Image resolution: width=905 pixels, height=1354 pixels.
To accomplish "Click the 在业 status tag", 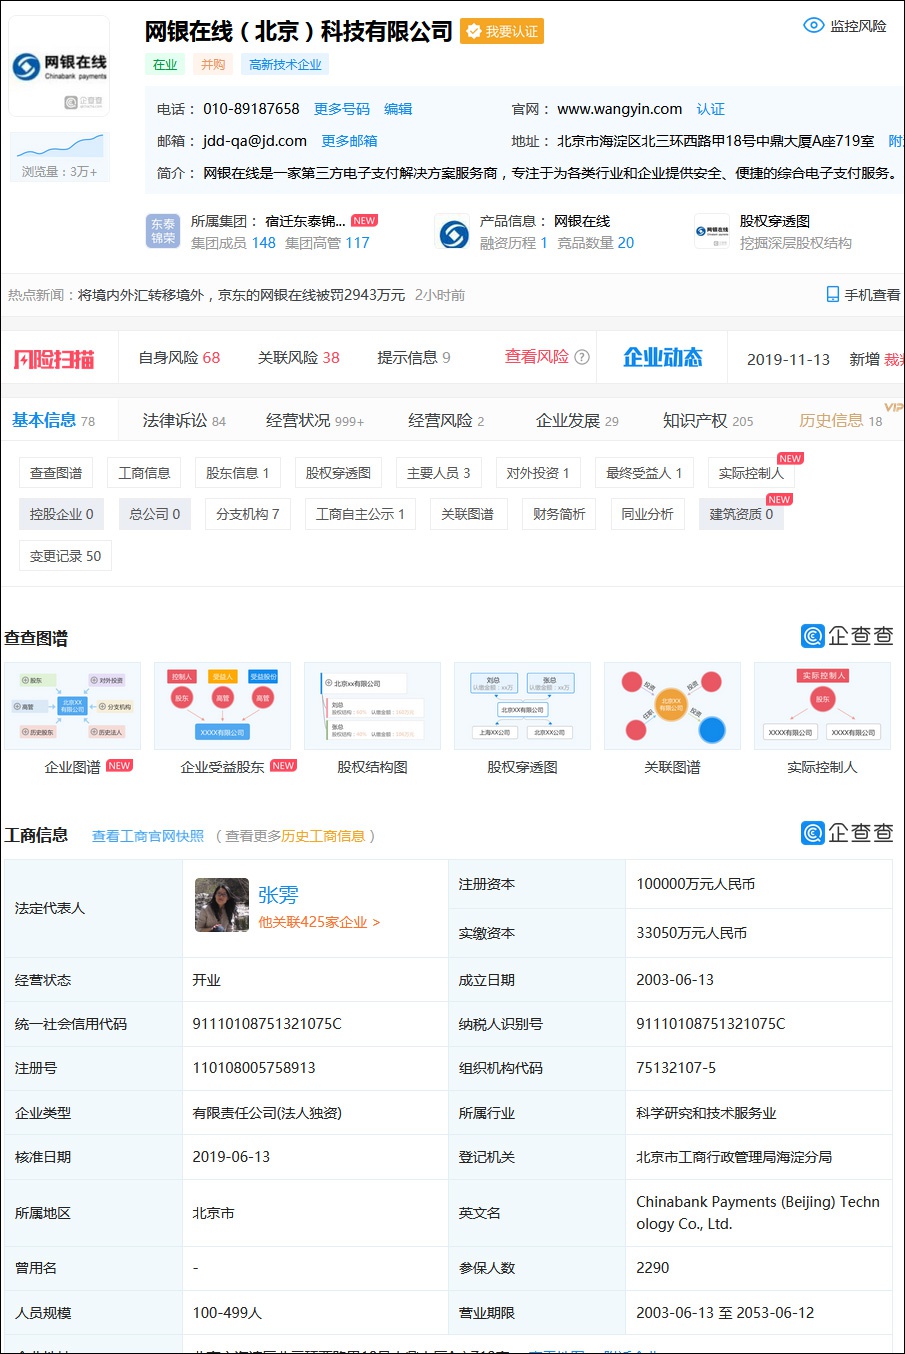I will coord(165,64).
